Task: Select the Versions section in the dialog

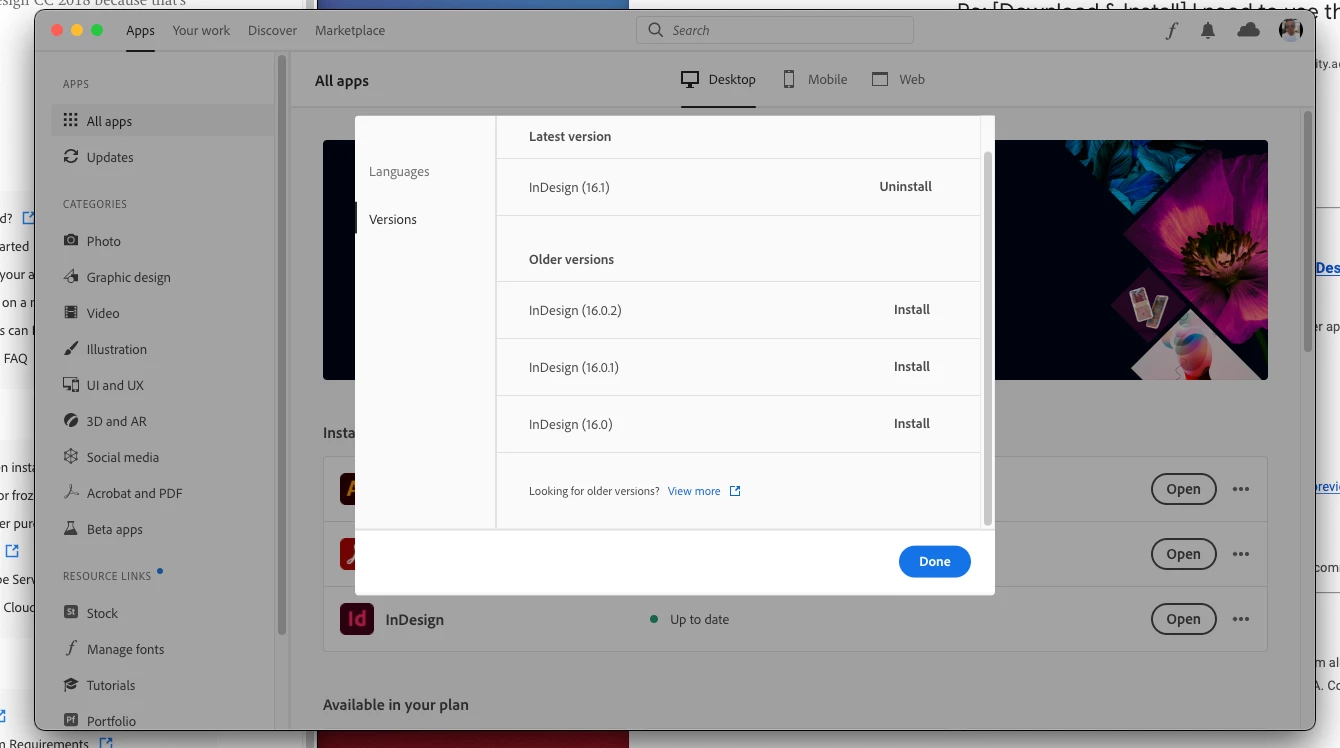Action: coord(393,219)
